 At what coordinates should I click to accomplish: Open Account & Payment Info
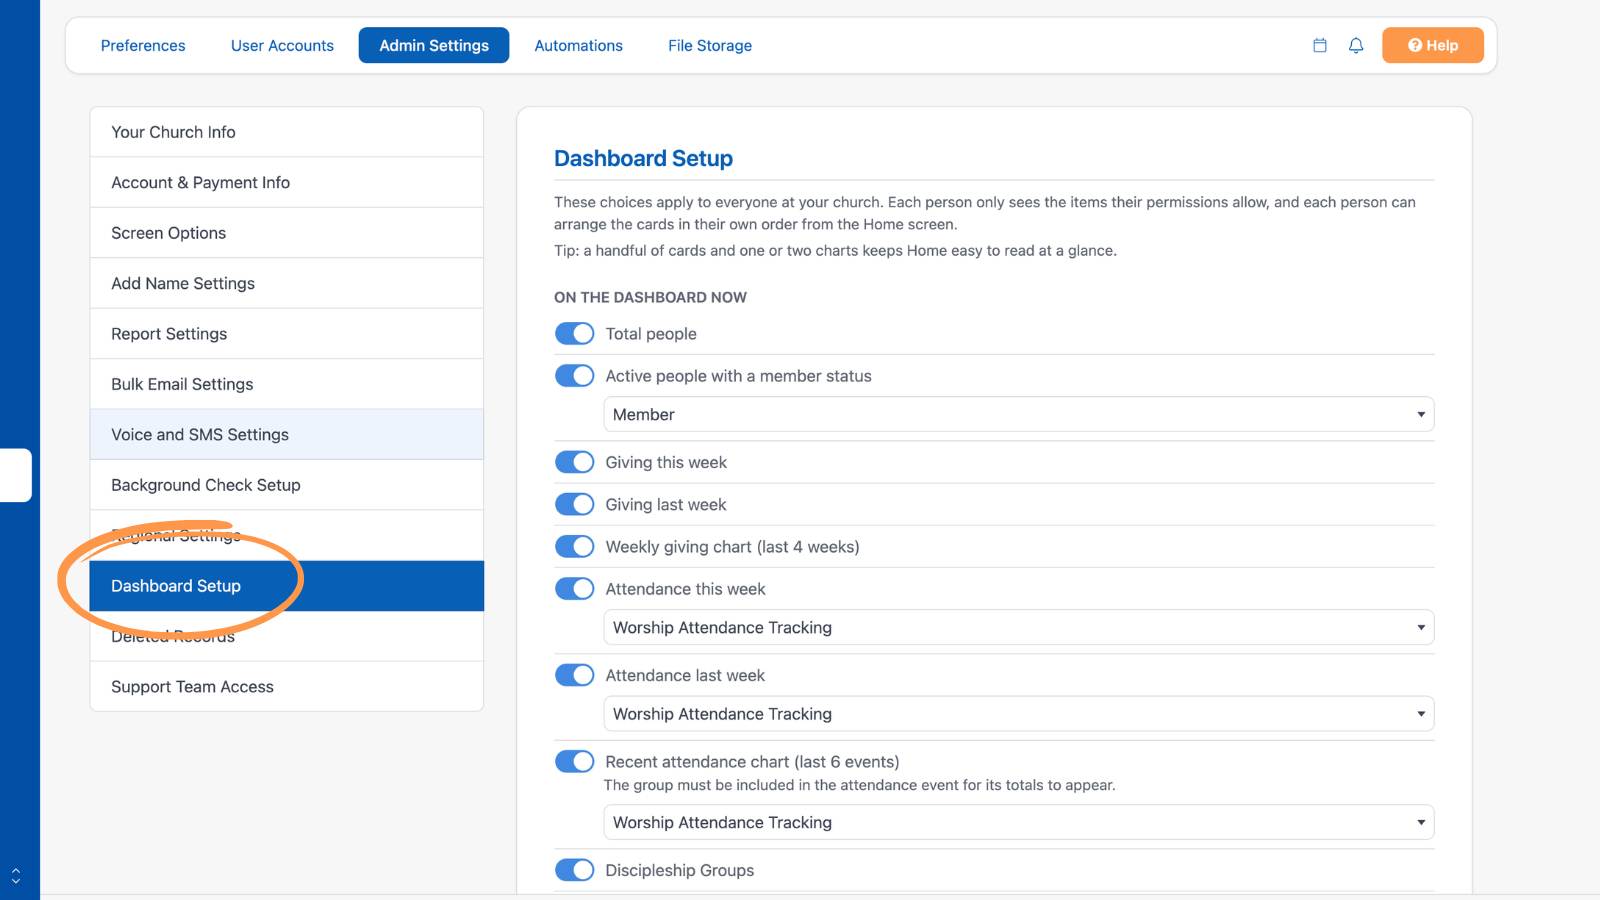(x=287, y=182)
